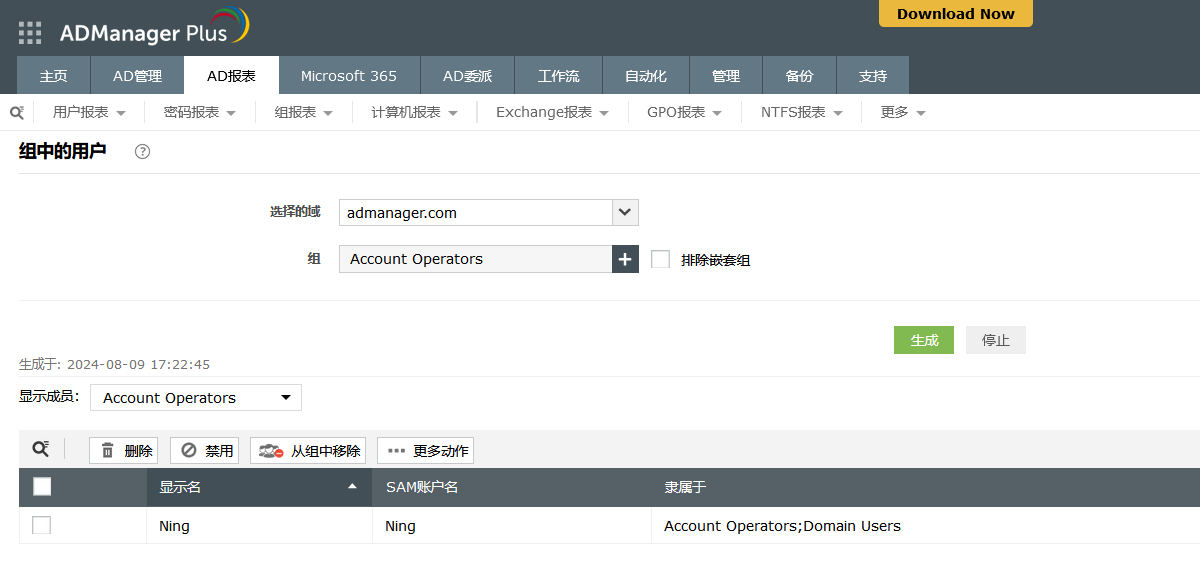Click the report search magnifier icon
Screen dimensions: 1200x581
click(16, 113)
